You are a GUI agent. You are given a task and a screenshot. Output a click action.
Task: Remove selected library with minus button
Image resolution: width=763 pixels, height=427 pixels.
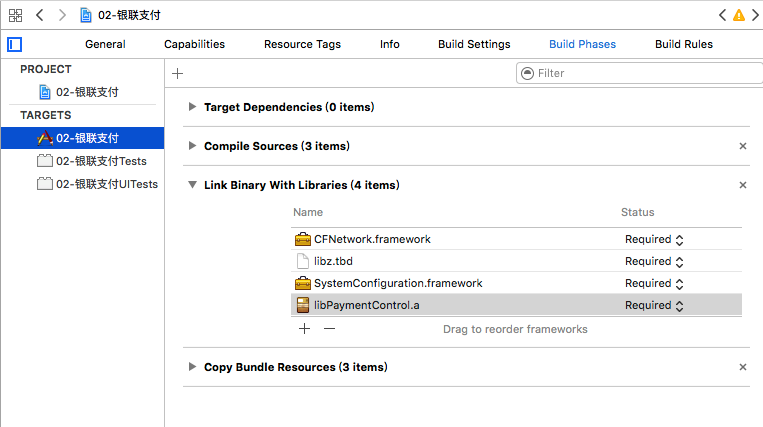[x=329, y=329]
